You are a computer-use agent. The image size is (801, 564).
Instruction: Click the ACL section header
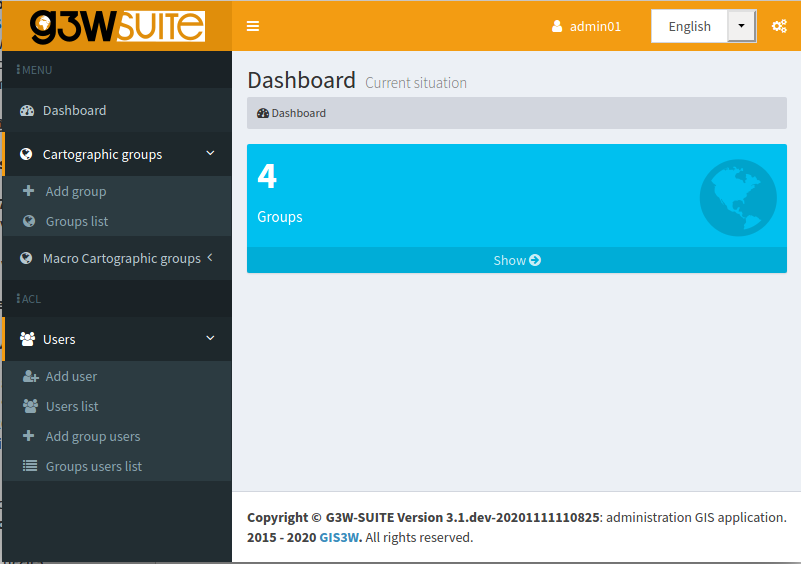point(29,299)
